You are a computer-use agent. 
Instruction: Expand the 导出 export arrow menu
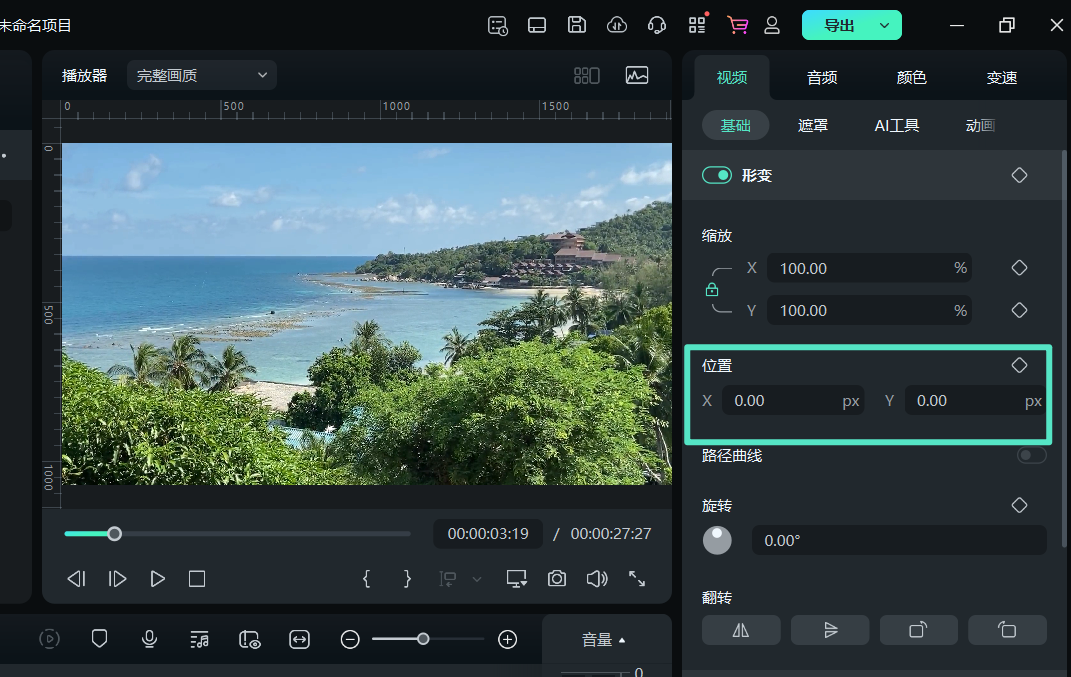point(884,25)
